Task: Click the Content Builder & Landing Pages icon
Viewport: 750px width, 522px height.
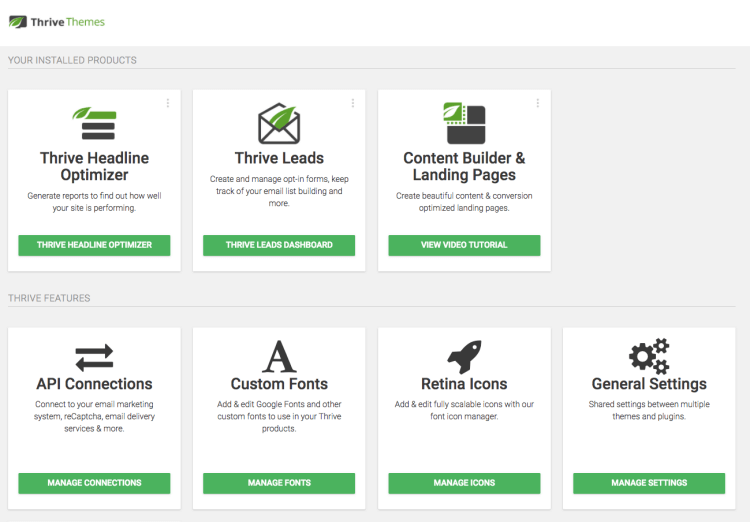Action: click(x=464, y=123)
